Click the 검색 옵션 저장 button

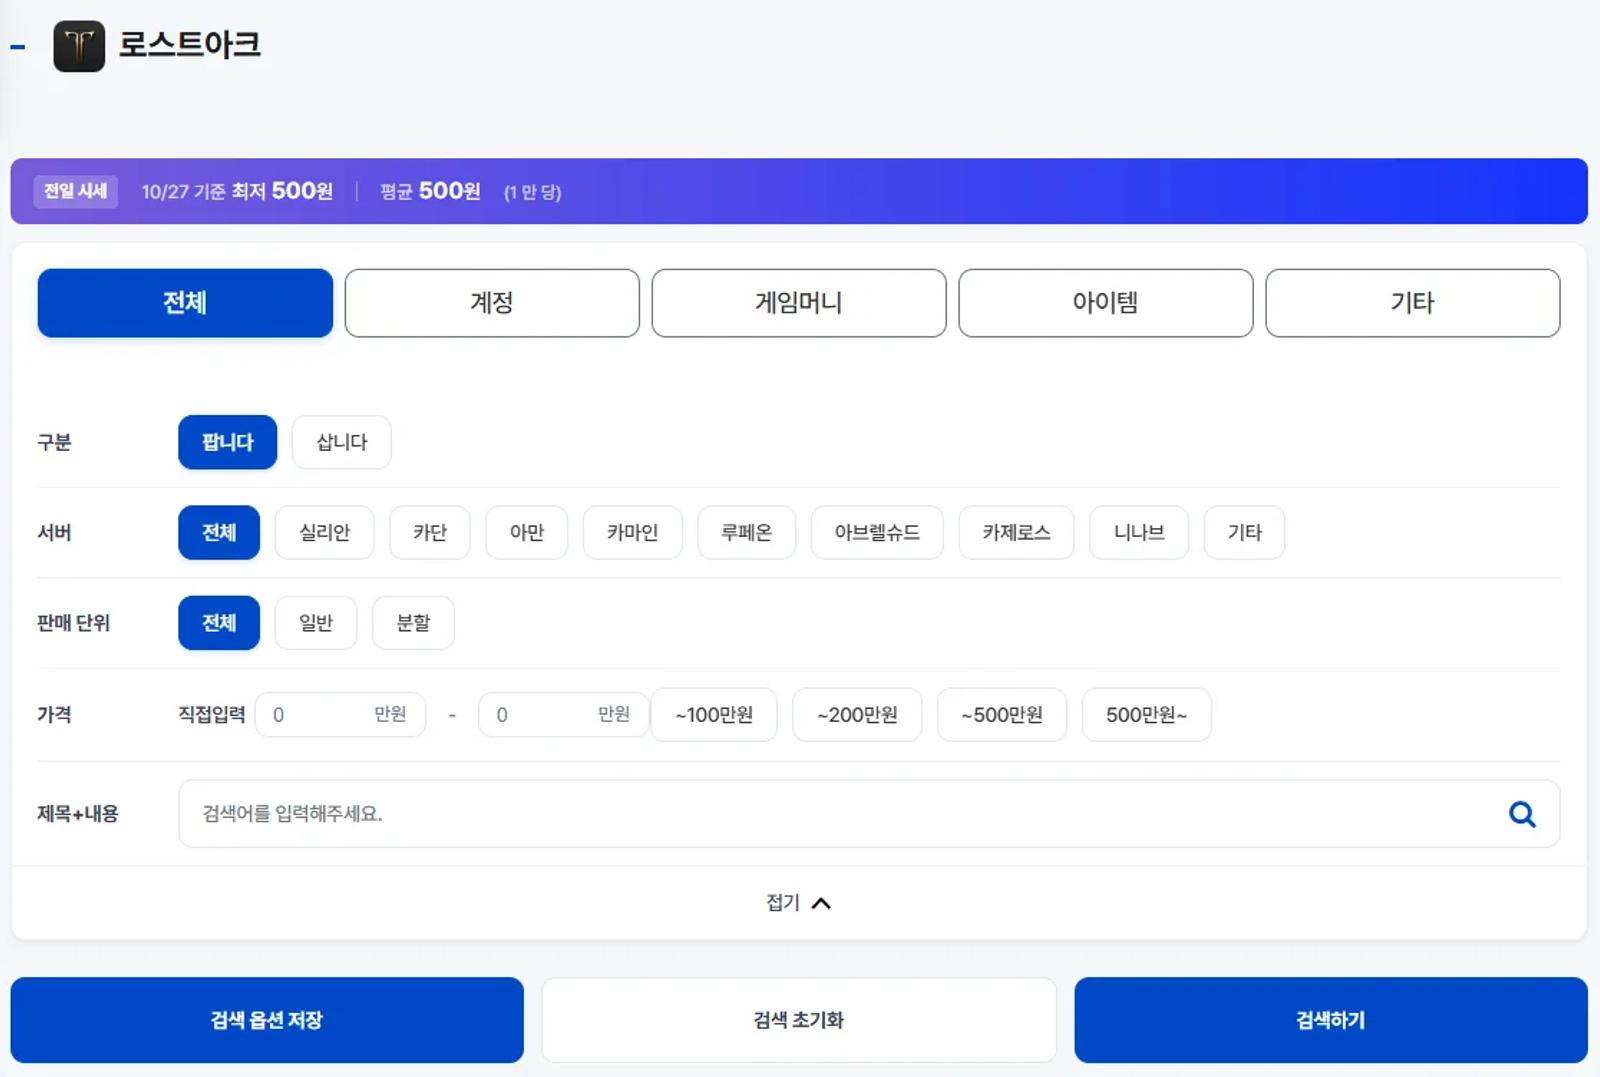click(x=267, y=1020)
